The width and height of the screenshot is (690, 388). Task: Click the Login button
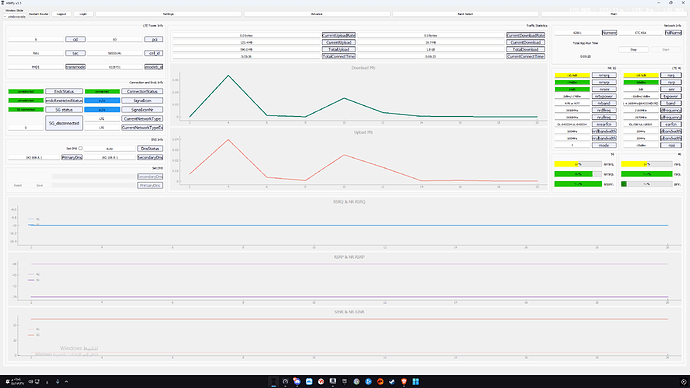(x=83, y=14)
